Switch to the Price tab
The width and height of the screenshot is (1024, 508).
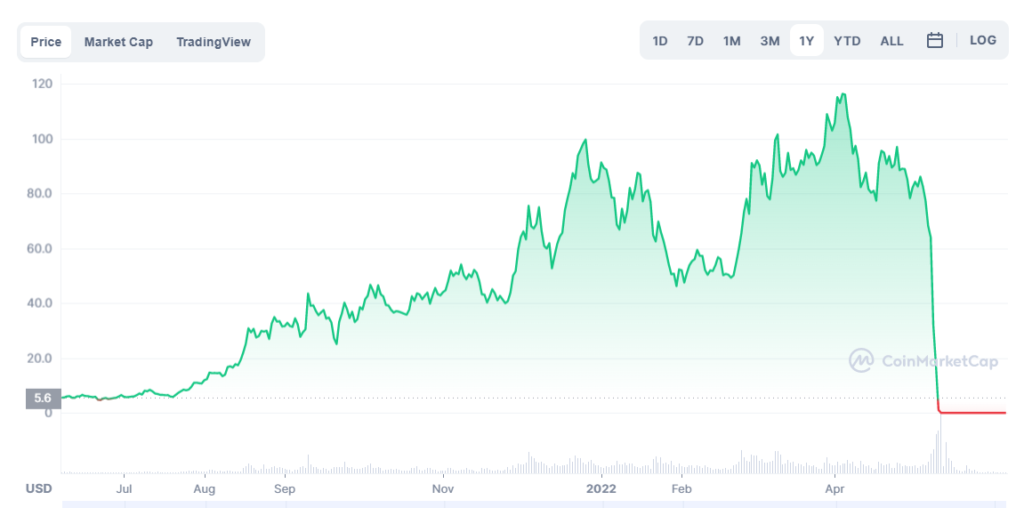[46, 42]
